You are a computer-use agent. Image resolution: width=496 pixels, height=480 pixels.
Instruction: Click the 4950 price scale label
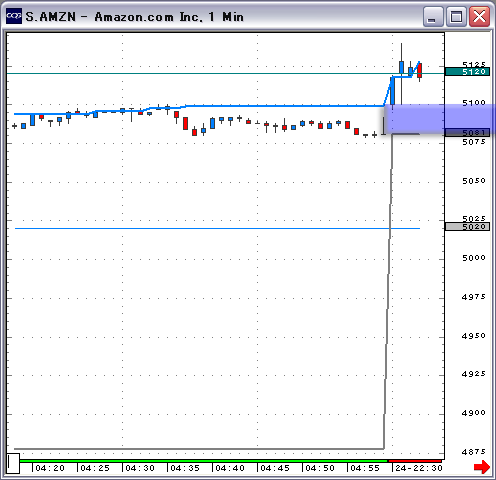click(x=474, y=336)
